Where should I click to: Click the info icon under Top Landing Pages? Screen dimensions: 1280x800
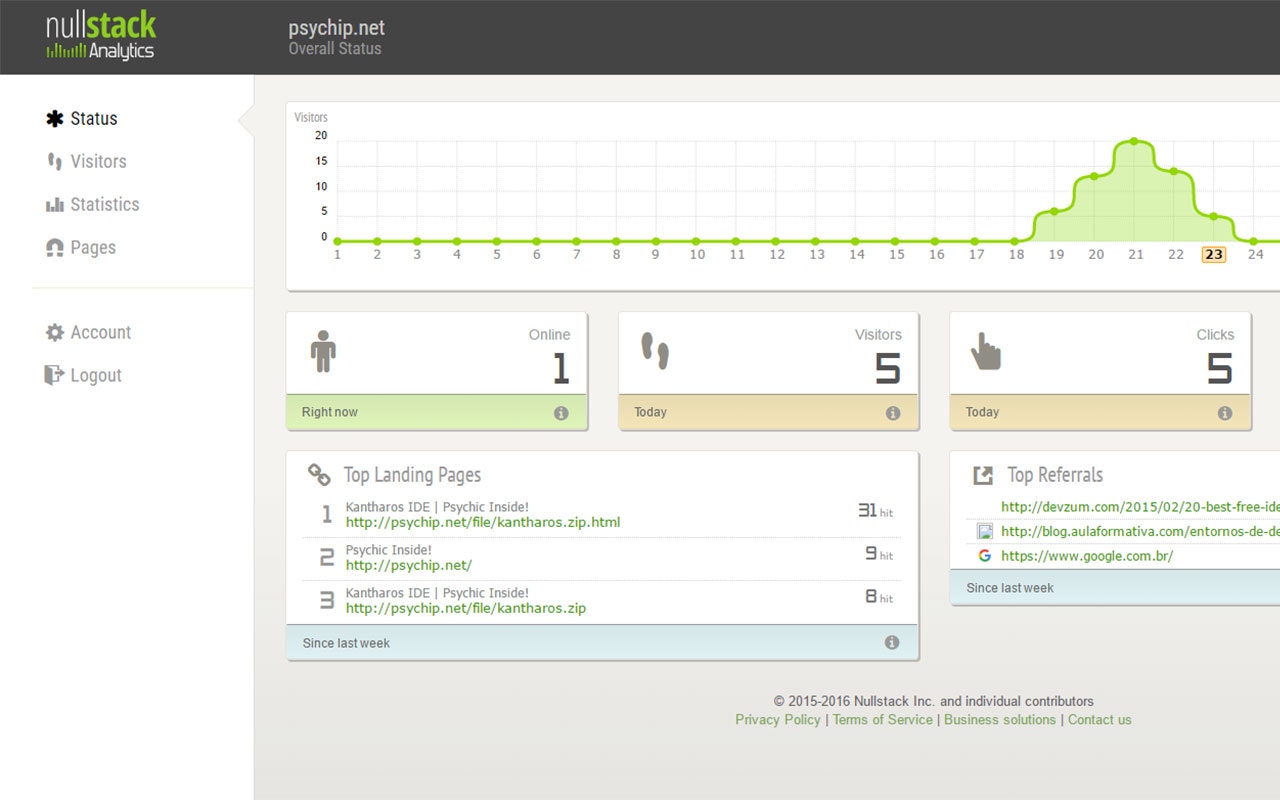(892, 642)
